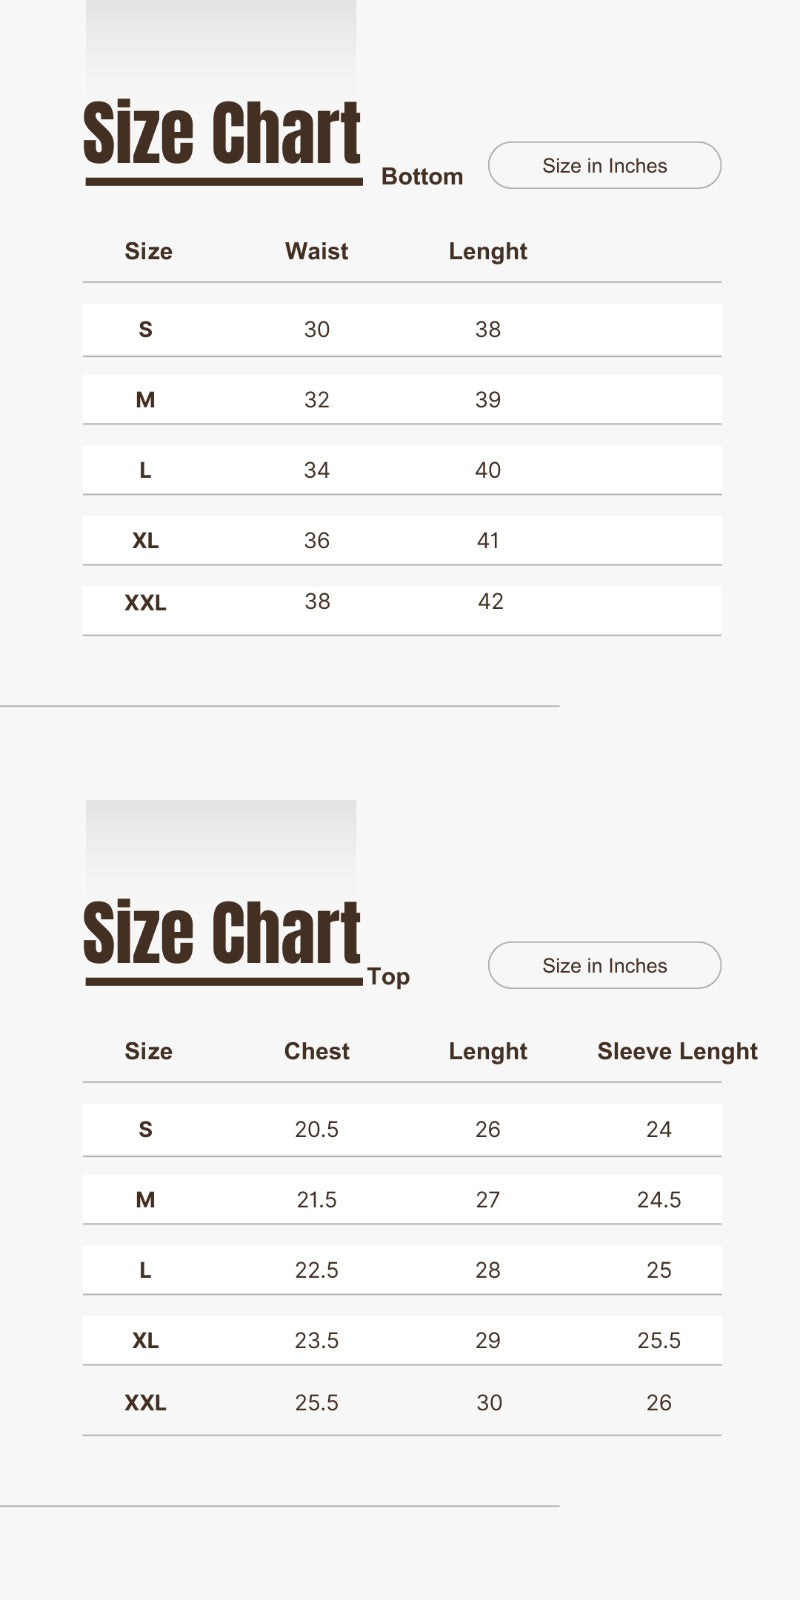
Task: Click length value 27 in Top chart
Action: click(488, 1200)
